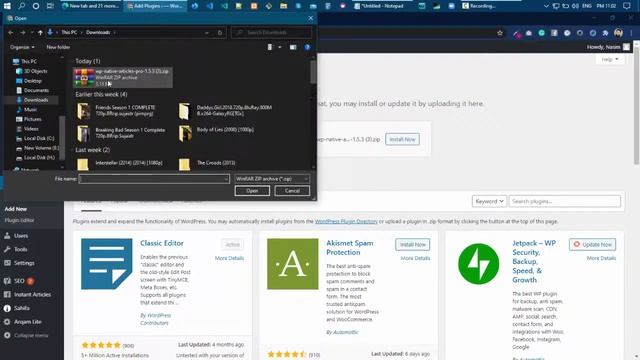The image size is (640, 360).
Task: Open the recent locations dropdown arrow
Action: 32,32
